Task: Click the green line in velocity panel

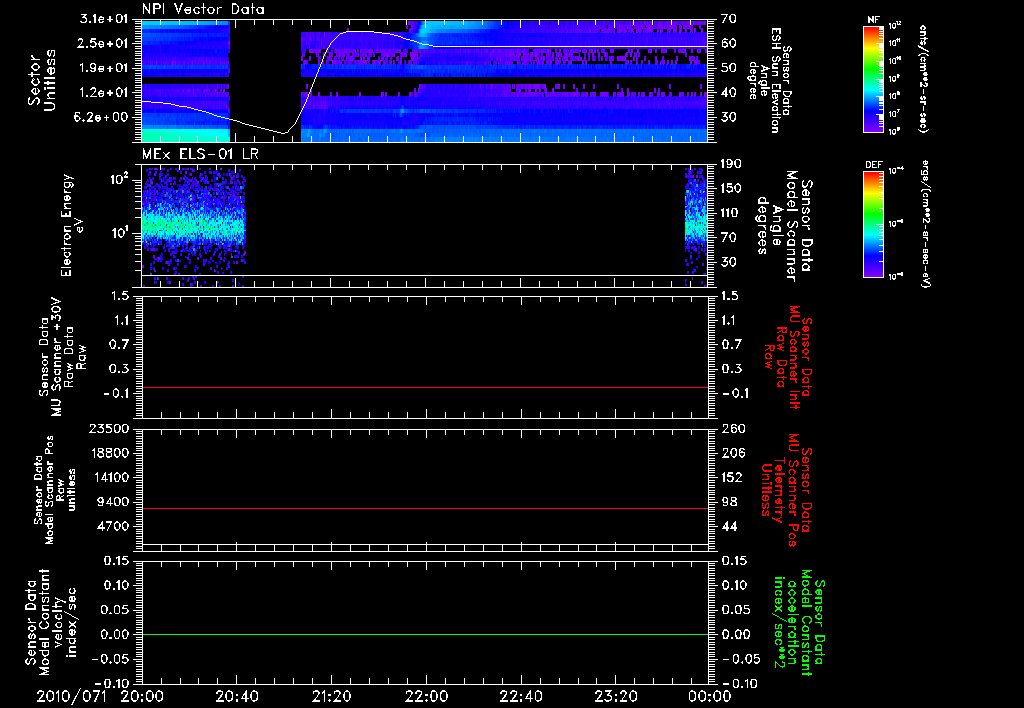Action: 424,634
